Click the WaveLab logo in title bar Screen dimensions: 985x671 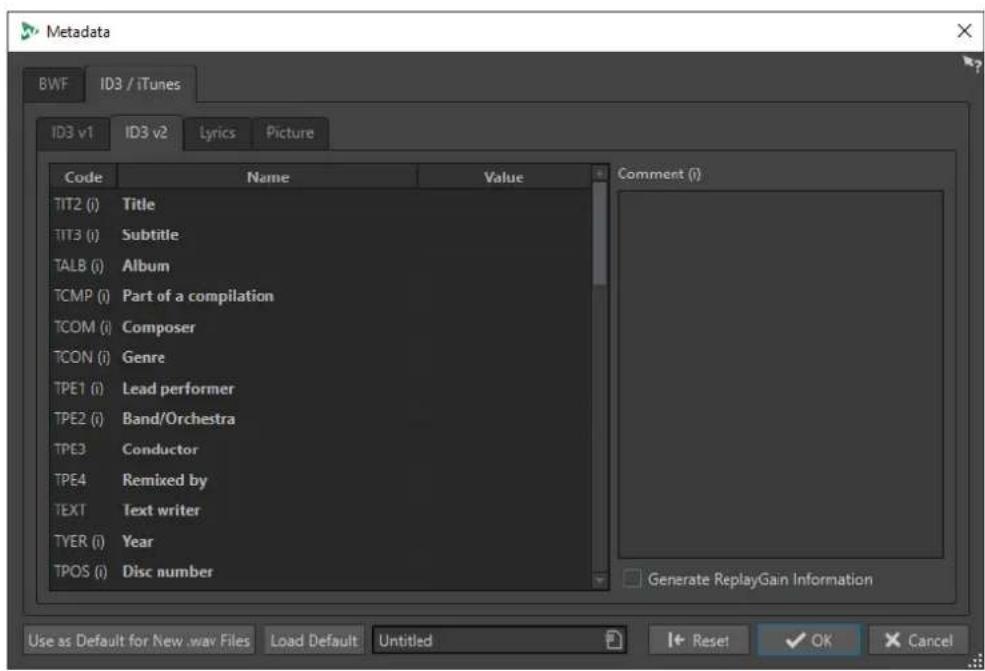coord(28,31)
